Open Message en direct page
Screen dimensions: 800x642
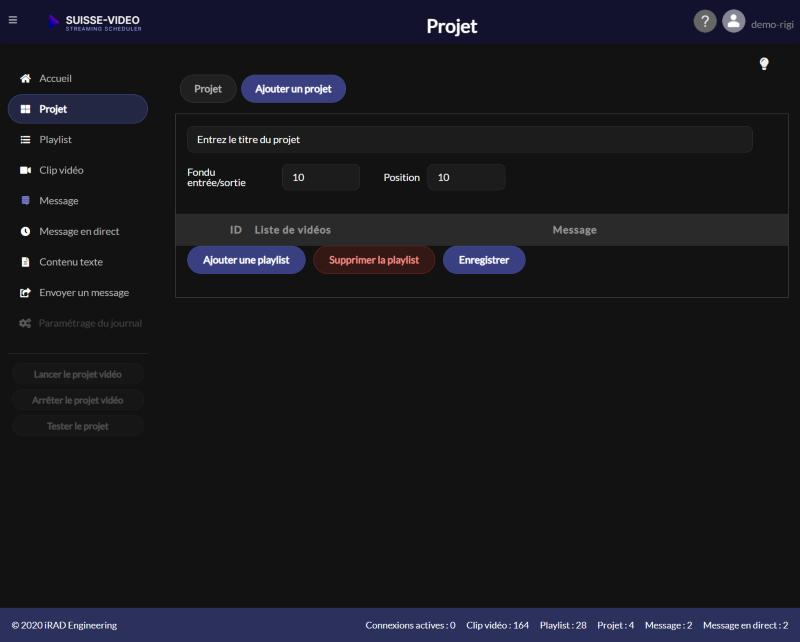(79, 231)
